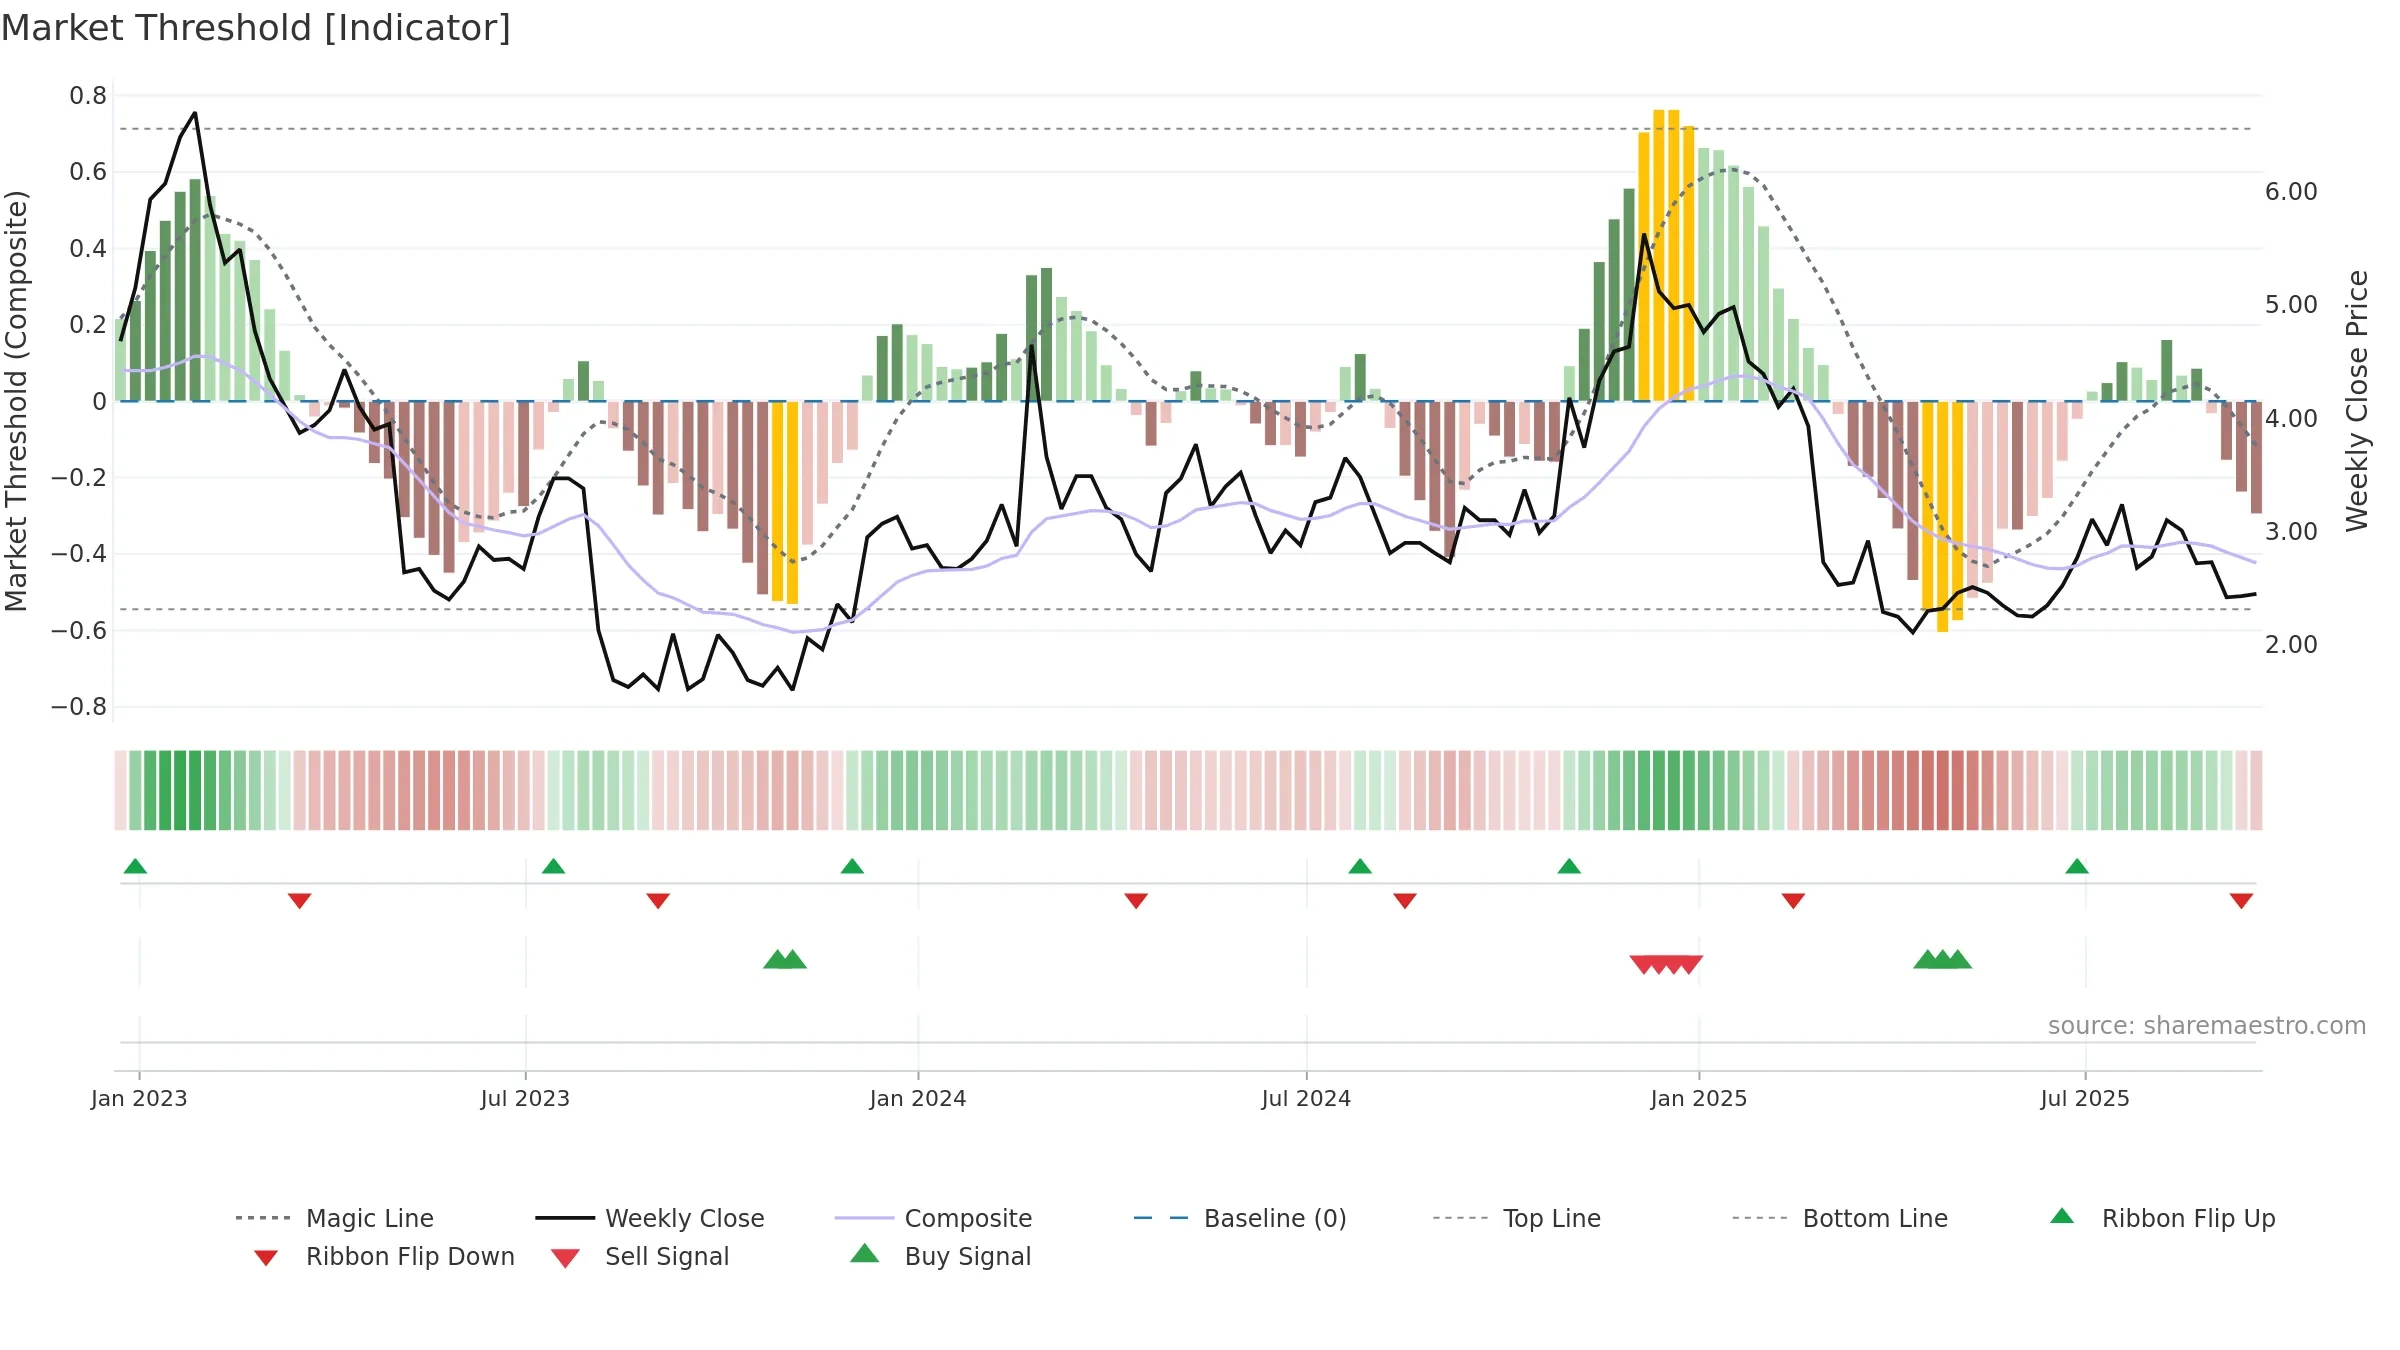This screenshot has height=1350, width=2400.
Task: Toggle the Weekly Close legend entry
Action: pos(650,1218)
